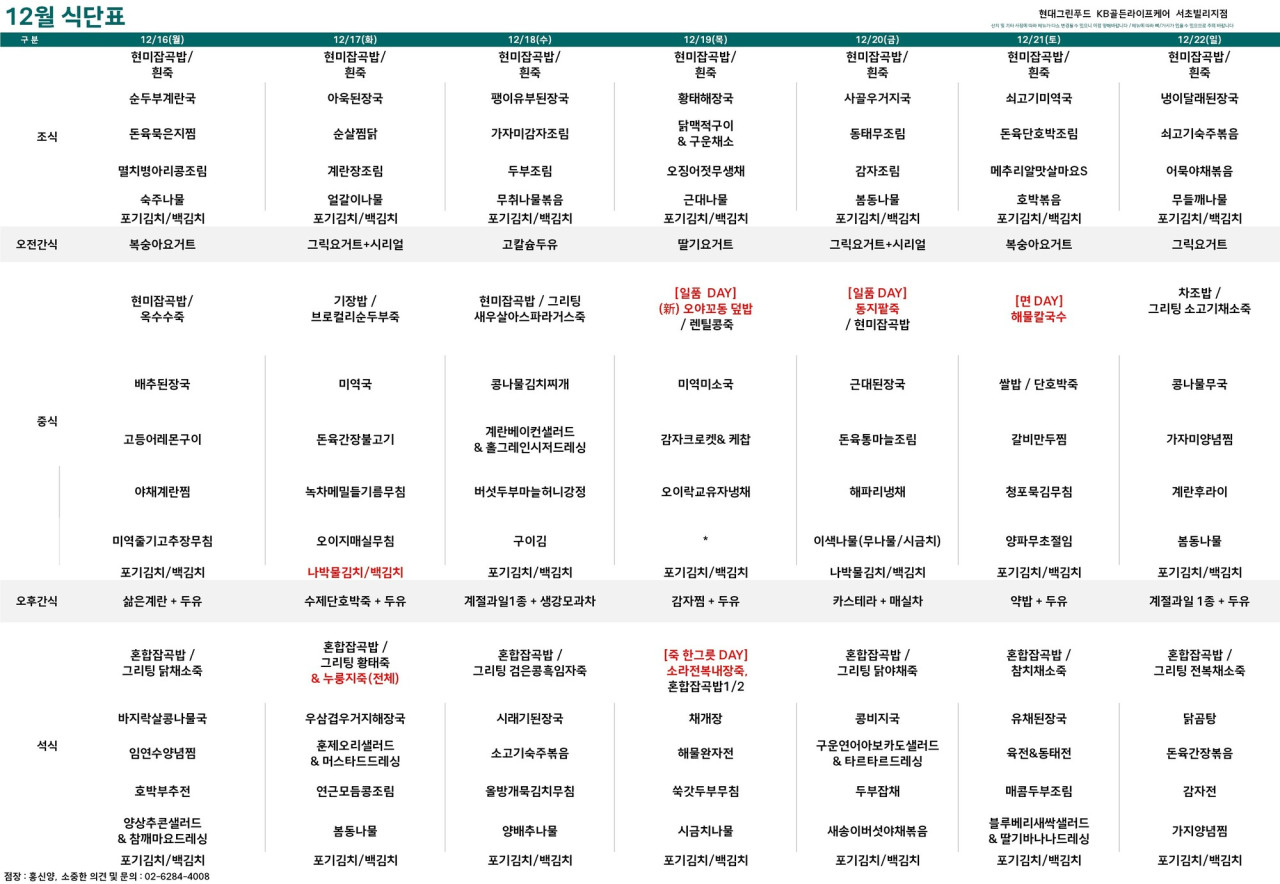Click the 오전간식 row label
1280x884 pixels.
tap(37, 244)
